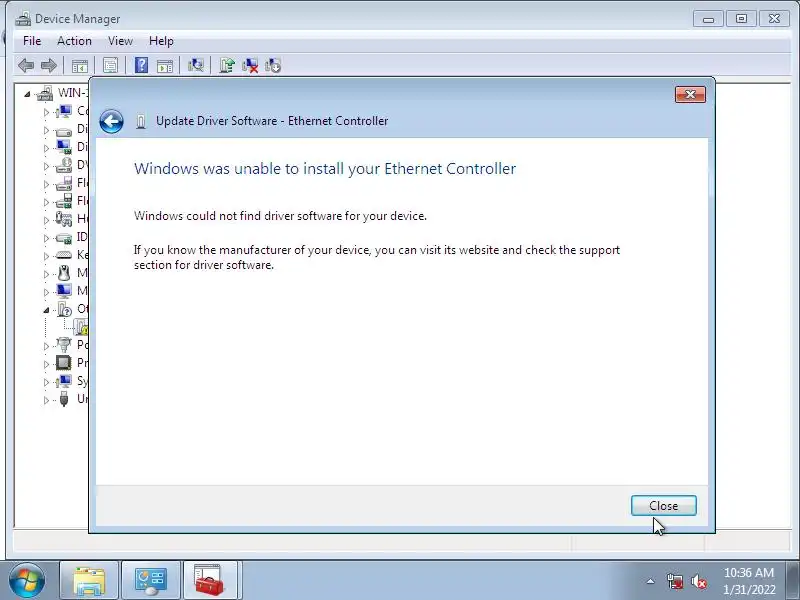Click the muted volume tray icon

699,581
